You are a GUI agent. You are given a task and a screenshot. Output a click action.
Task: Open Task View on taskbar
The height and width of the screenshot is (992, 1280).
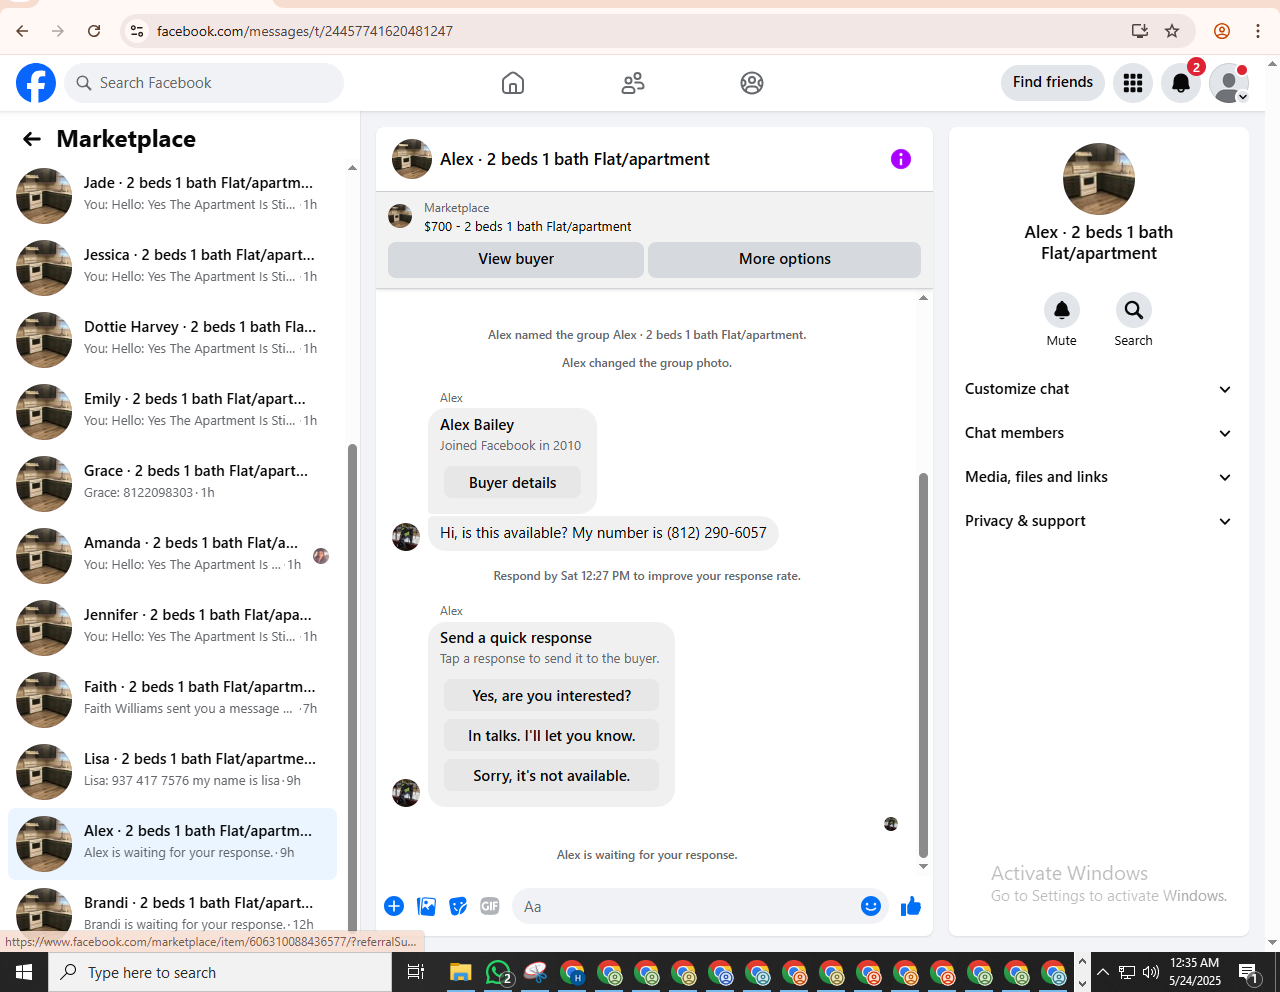pyautogui.click(x=416, y=972)
